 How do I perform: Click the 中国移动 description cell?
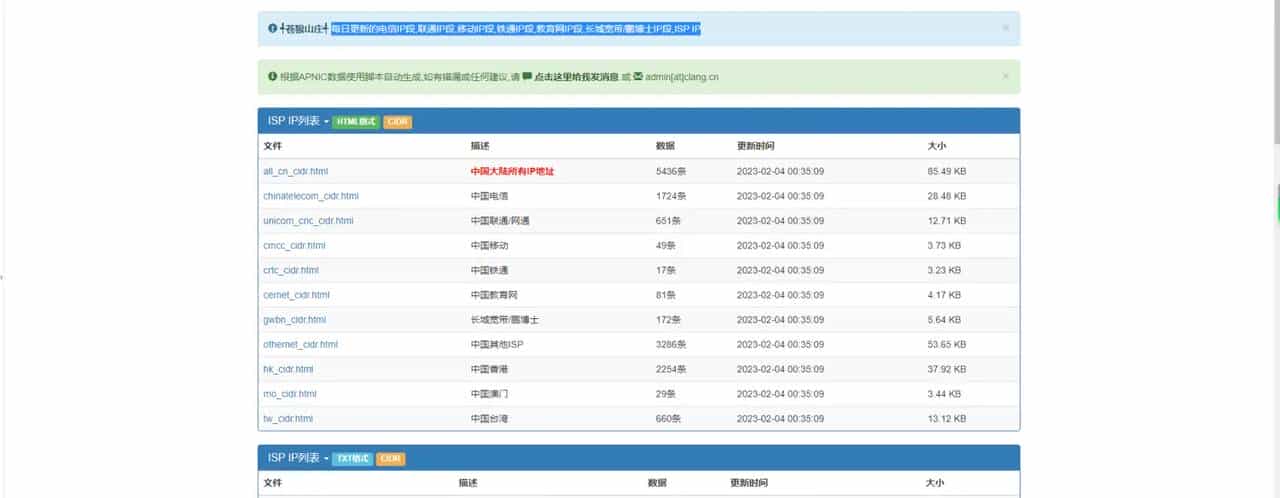pos(489,245)
